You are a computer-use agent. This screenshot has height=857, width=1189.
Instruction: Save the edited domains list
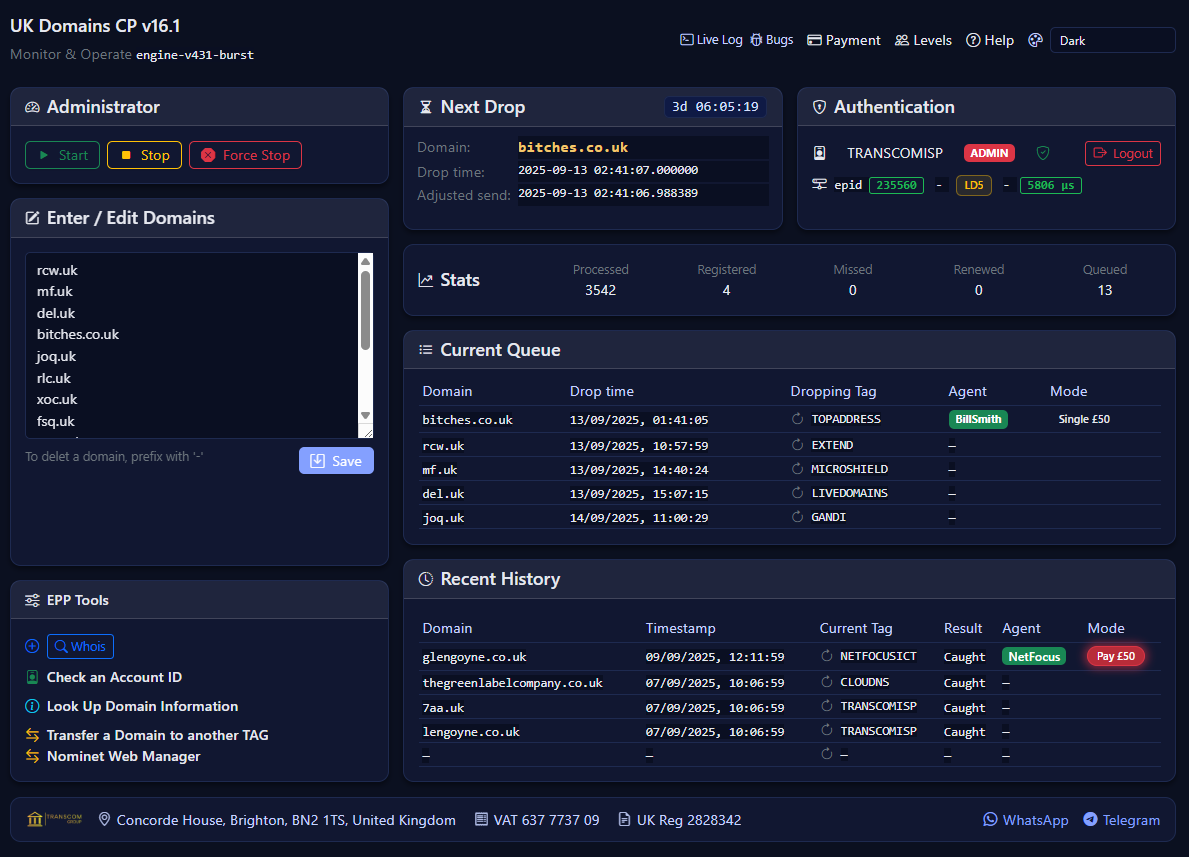tap(336, 461)
